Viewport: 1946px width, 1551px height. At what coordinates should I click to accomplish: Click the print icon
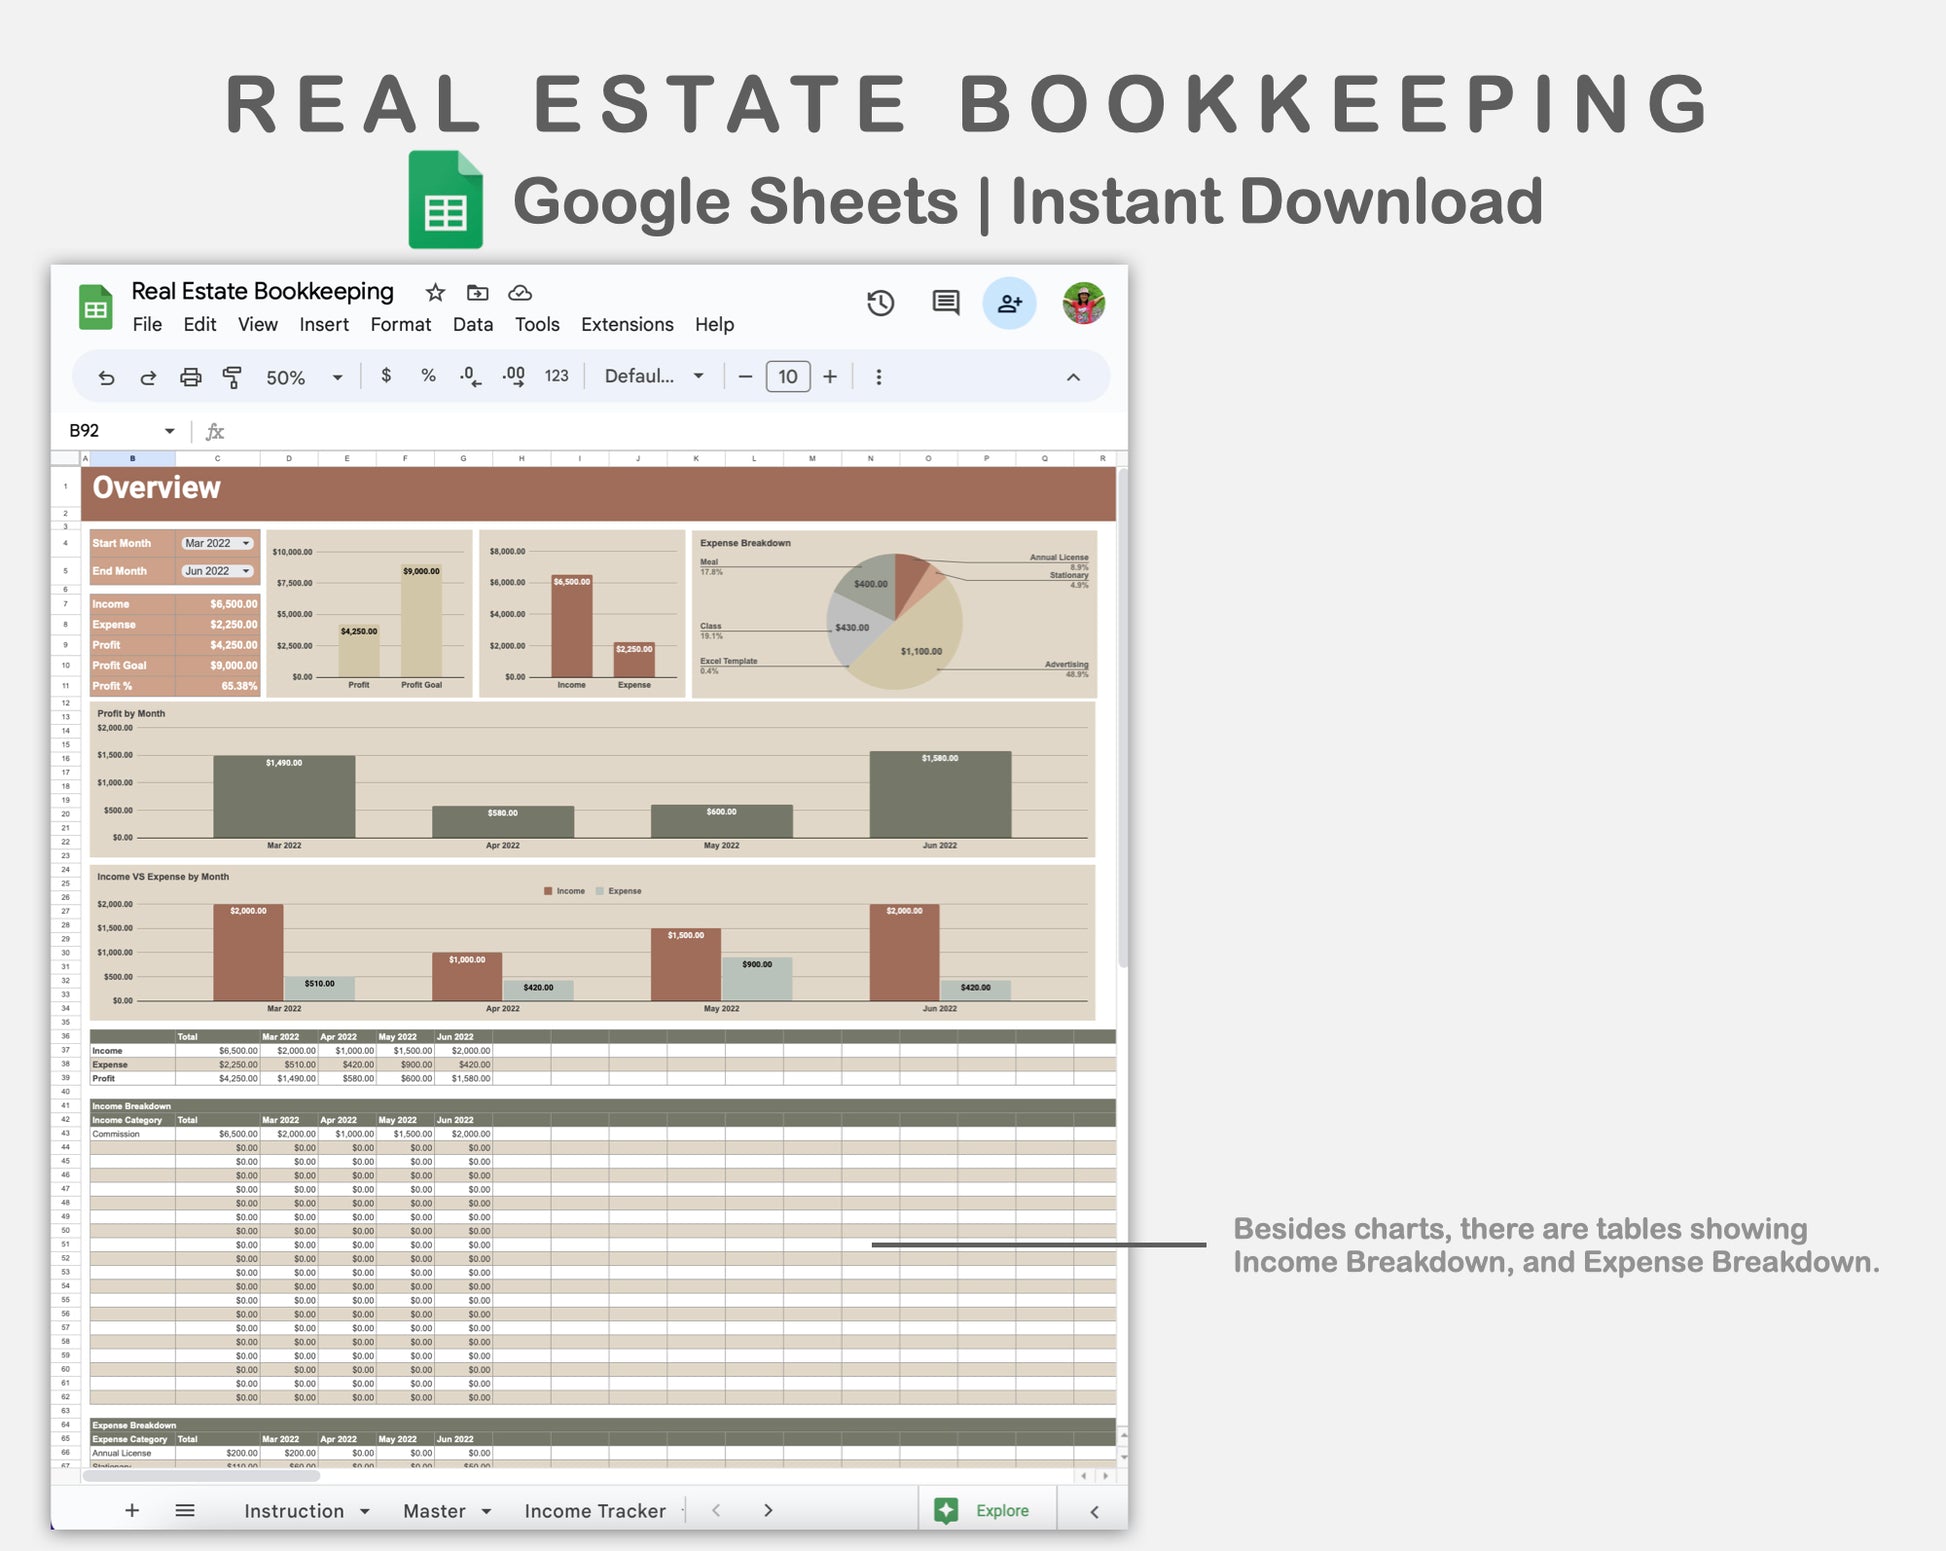point(190,377)
